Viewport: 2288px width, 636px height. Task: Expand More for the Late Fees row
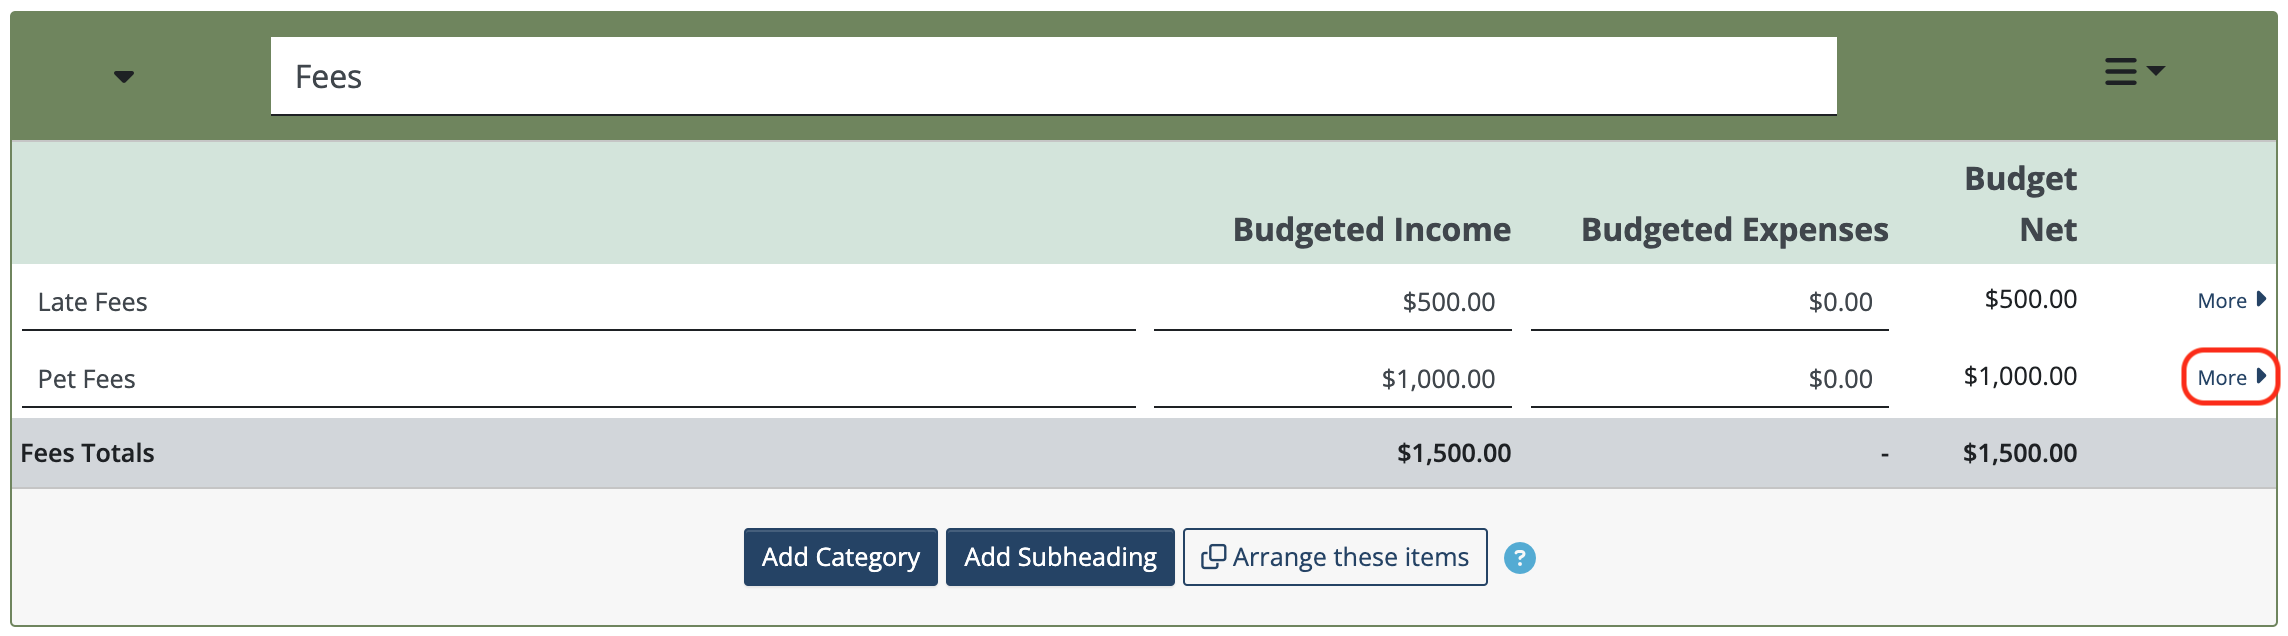point(2231,301)
